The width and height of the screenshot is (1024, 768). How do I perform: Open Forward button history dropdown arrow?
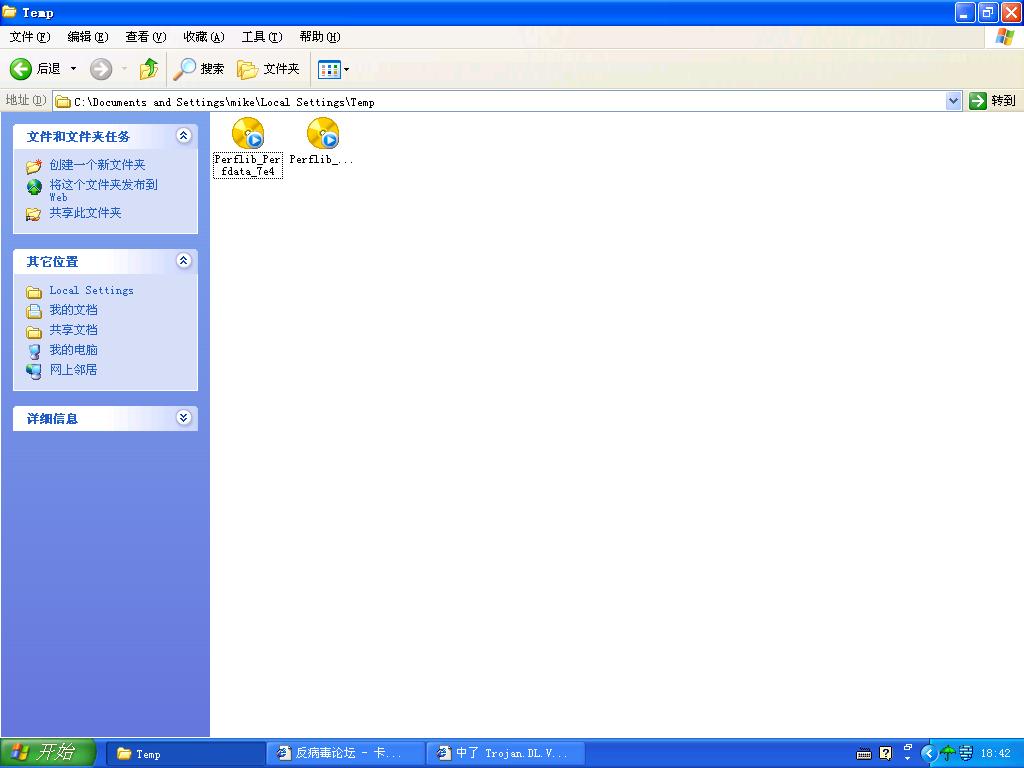coord(124,69)
